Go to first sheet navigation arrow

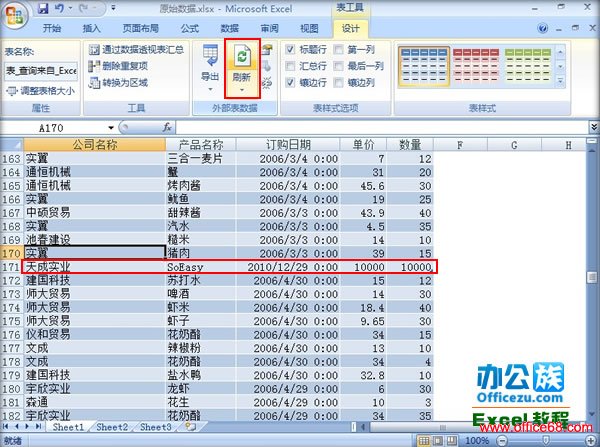pos(6,426)
